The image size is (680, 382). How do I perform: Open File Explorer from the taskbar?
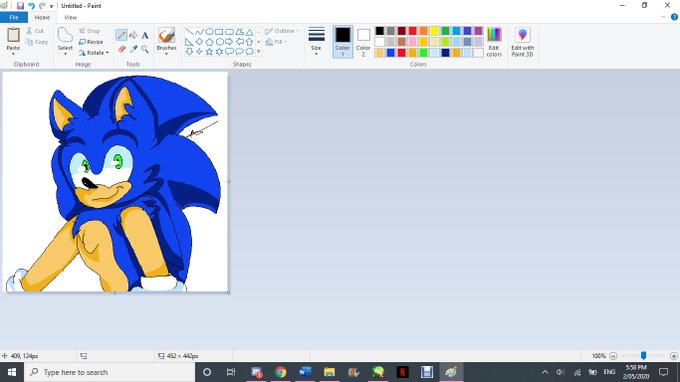[329, 372]
